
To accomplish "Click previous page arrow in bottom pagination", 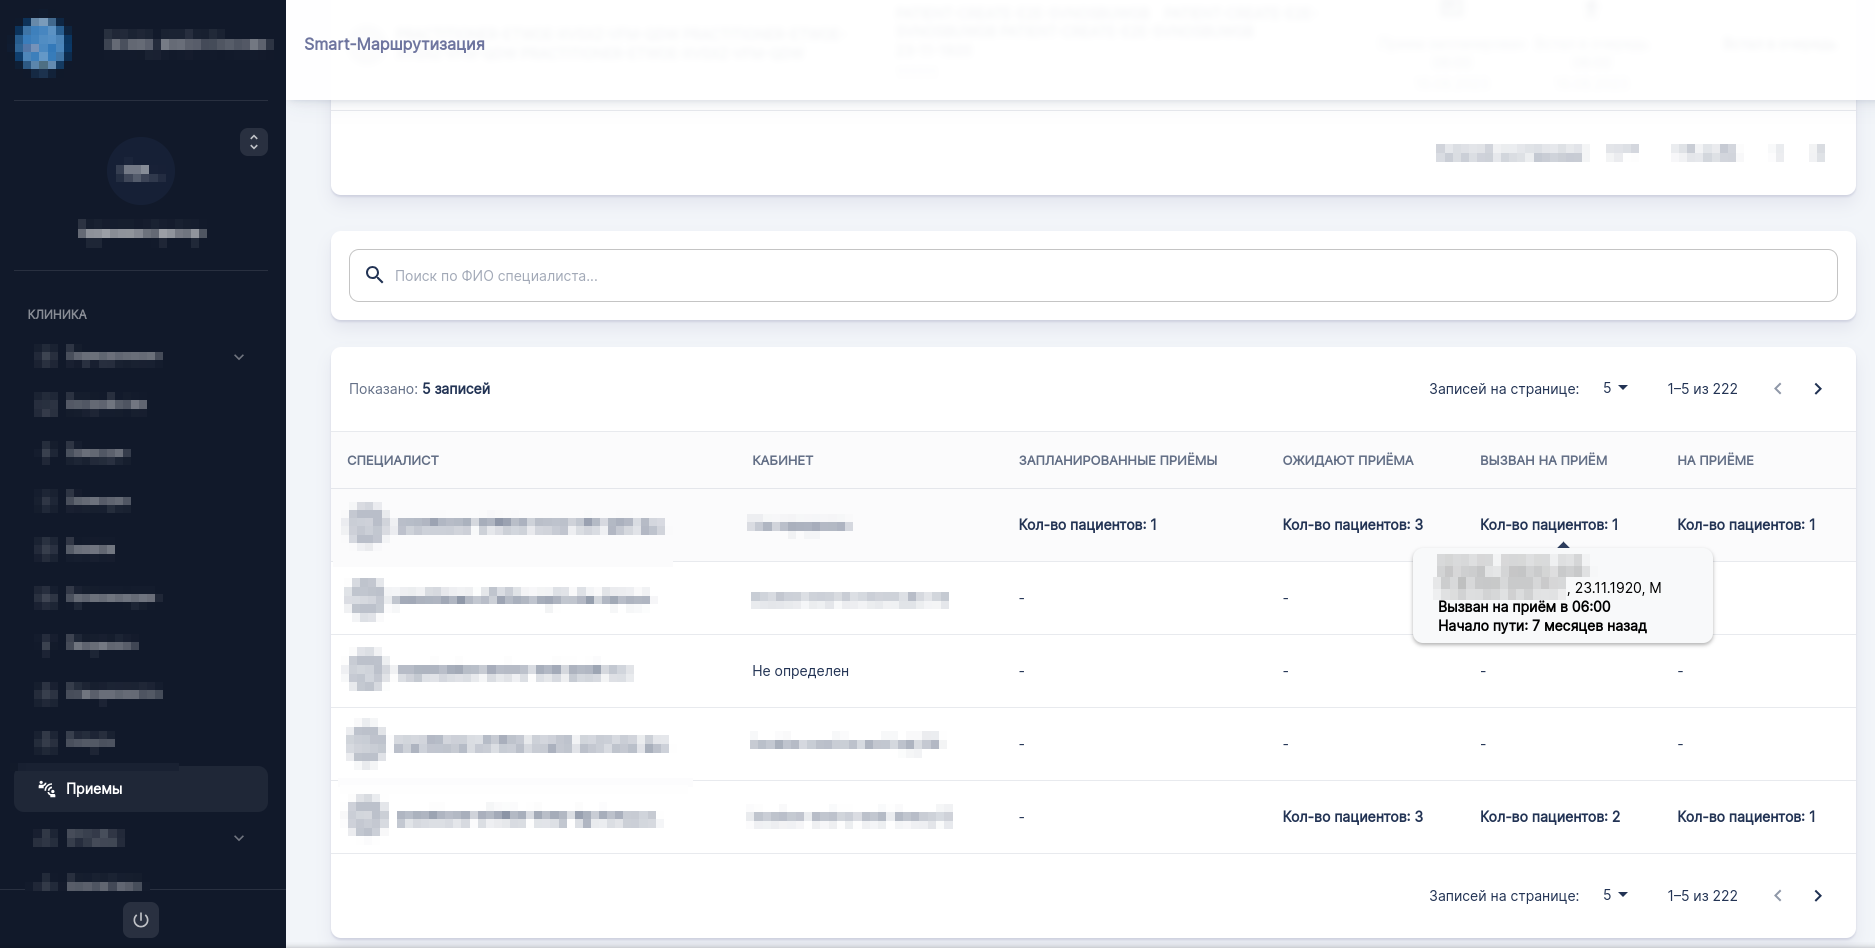I will [x=1778, y=896].
